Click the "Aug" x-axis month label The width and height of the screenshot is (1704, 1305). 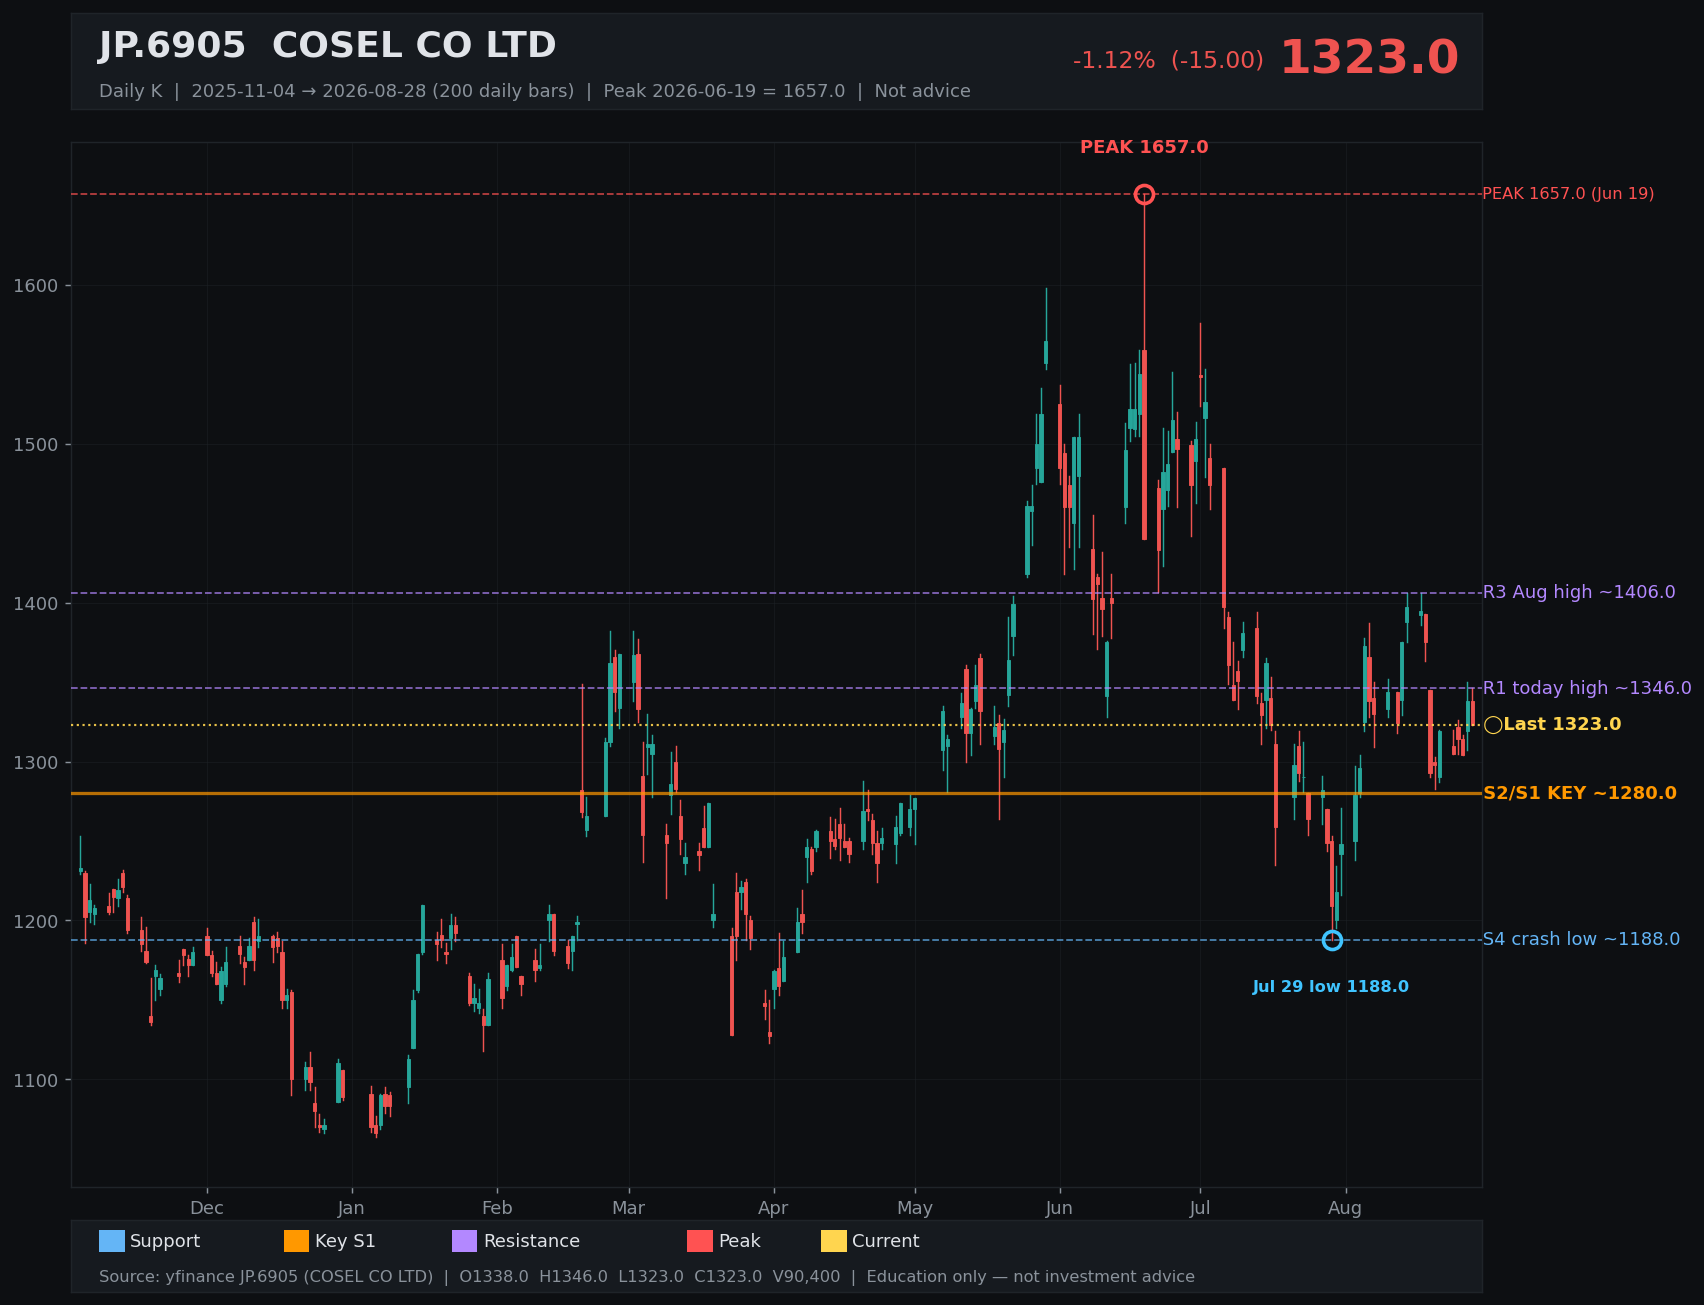[1345, 1208]
